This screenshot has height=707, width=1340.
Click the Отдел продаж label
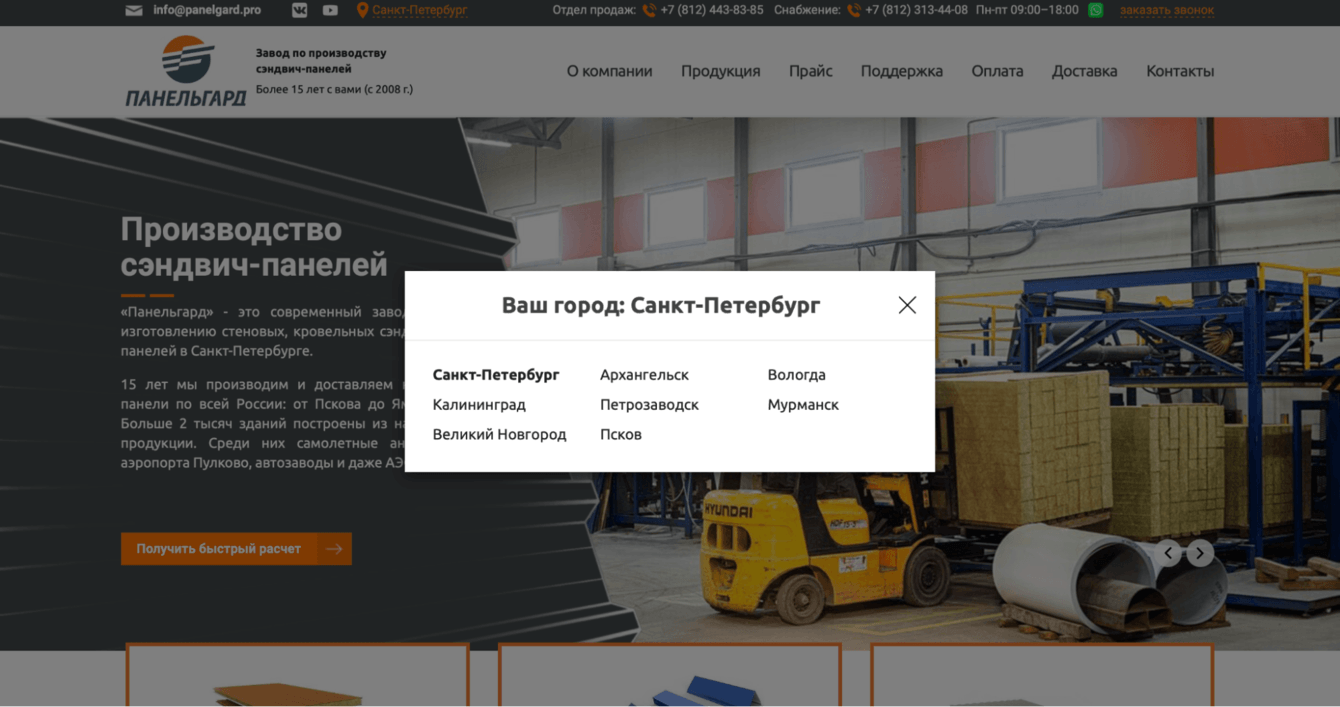point(594,10)
